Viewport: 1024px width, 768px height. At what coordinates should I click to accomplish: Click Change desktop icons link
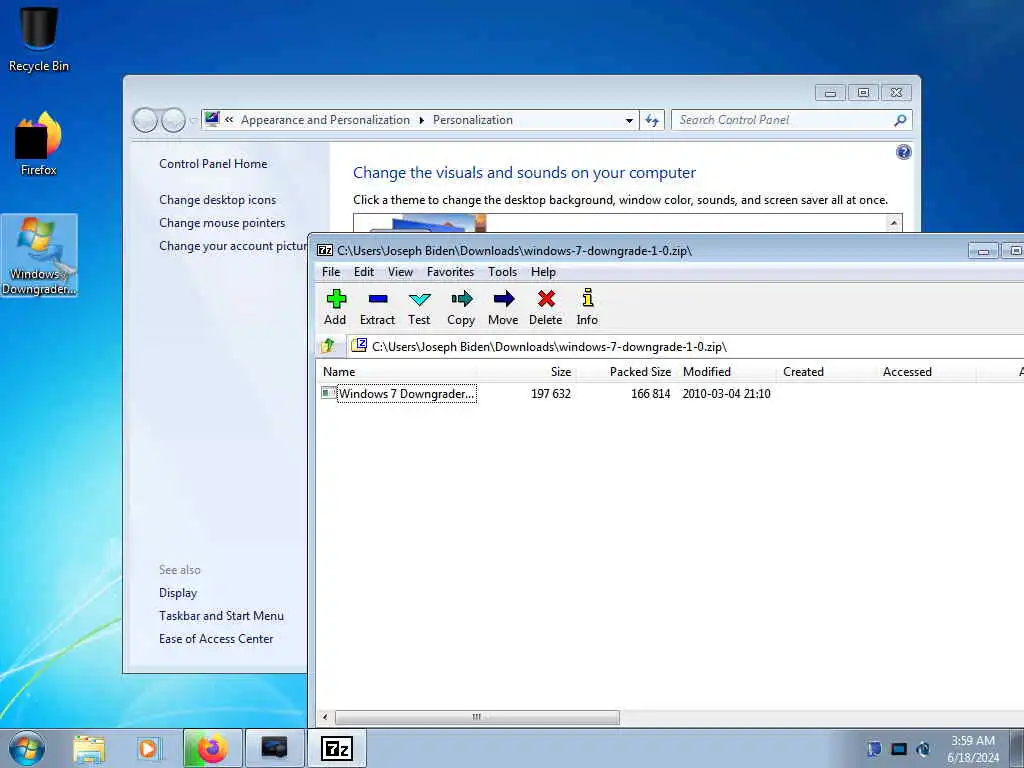click(x=217, y=200)
